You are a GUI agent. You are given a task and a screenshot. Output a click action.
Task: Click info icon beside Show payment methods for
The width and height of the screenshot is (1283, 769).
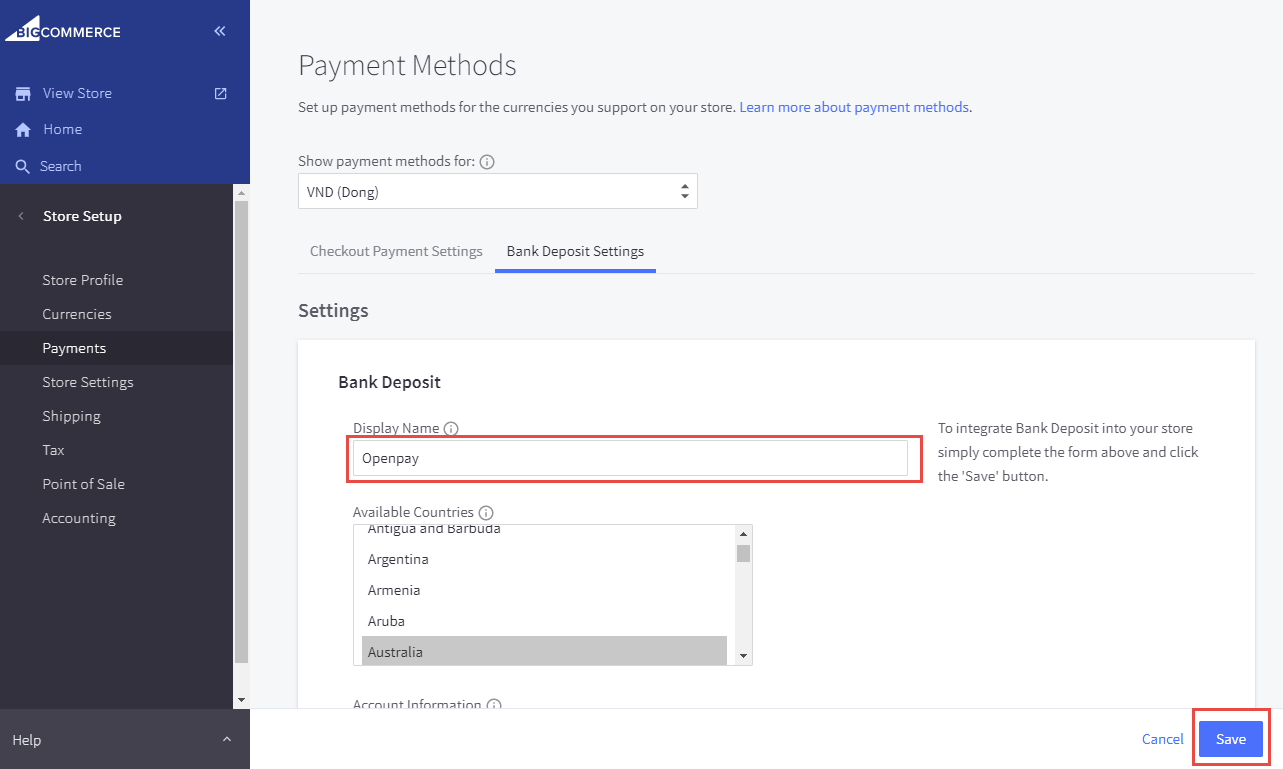pyautogui.click(x=487, y=161)
